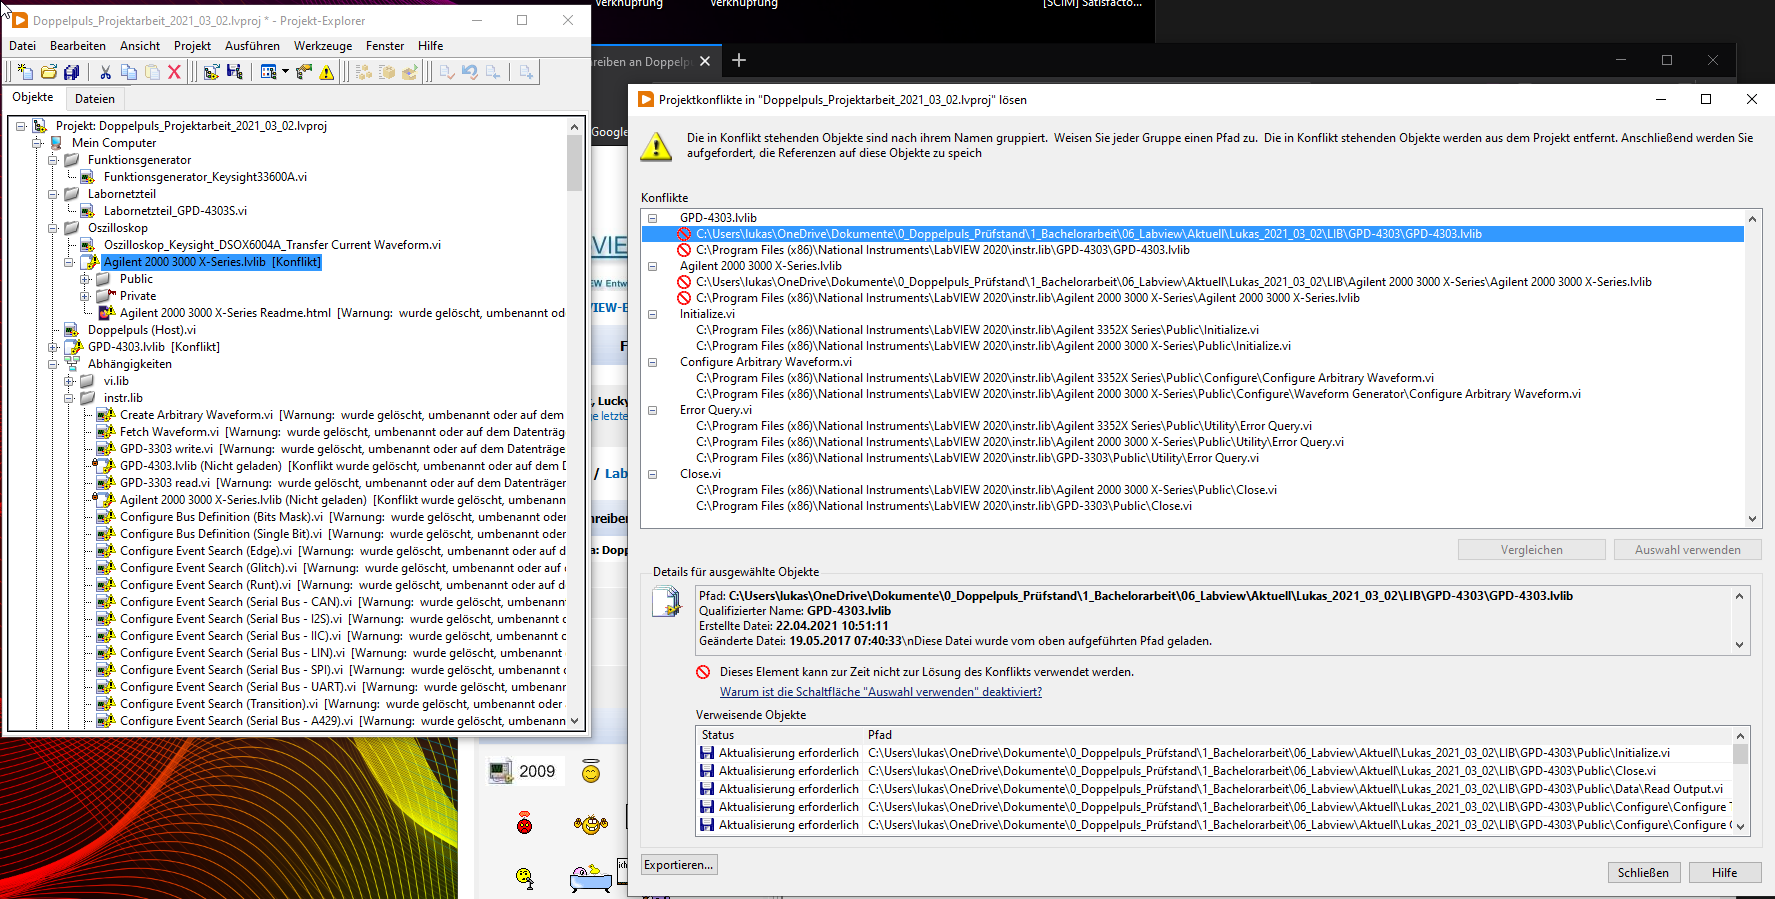
Task: Click the Mein Computer icon in the tree
Action: click(57, 143)
